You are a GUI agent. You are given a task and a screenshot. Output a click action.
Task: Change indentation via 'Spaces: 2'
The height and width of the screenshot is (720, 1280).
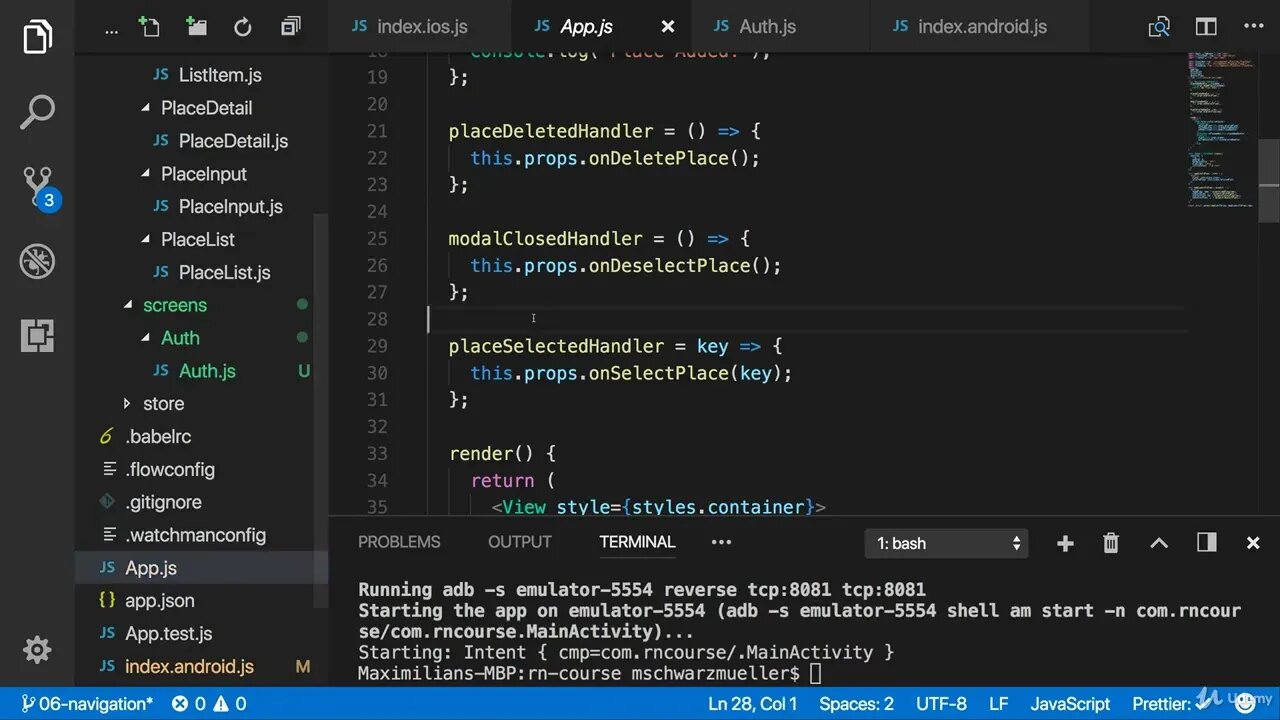[856, 704]
